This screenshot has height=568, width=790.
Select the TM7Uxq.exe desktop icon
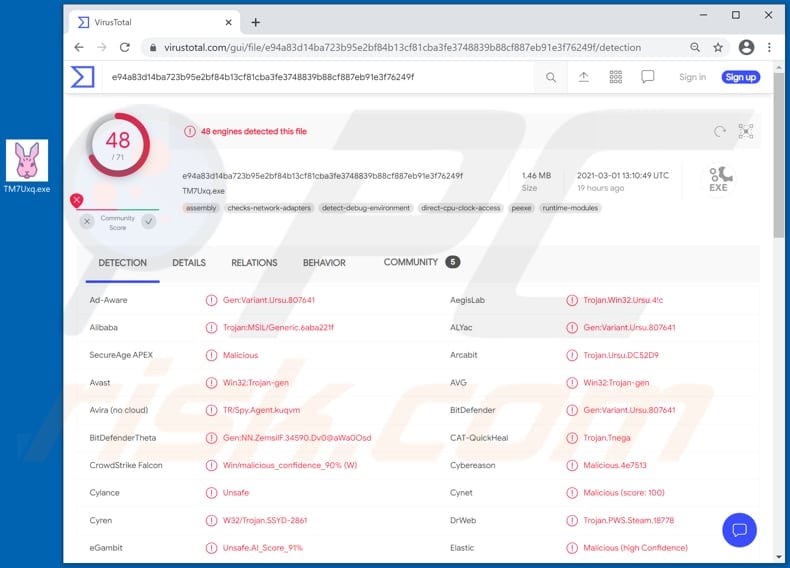(x=27, y=167)
